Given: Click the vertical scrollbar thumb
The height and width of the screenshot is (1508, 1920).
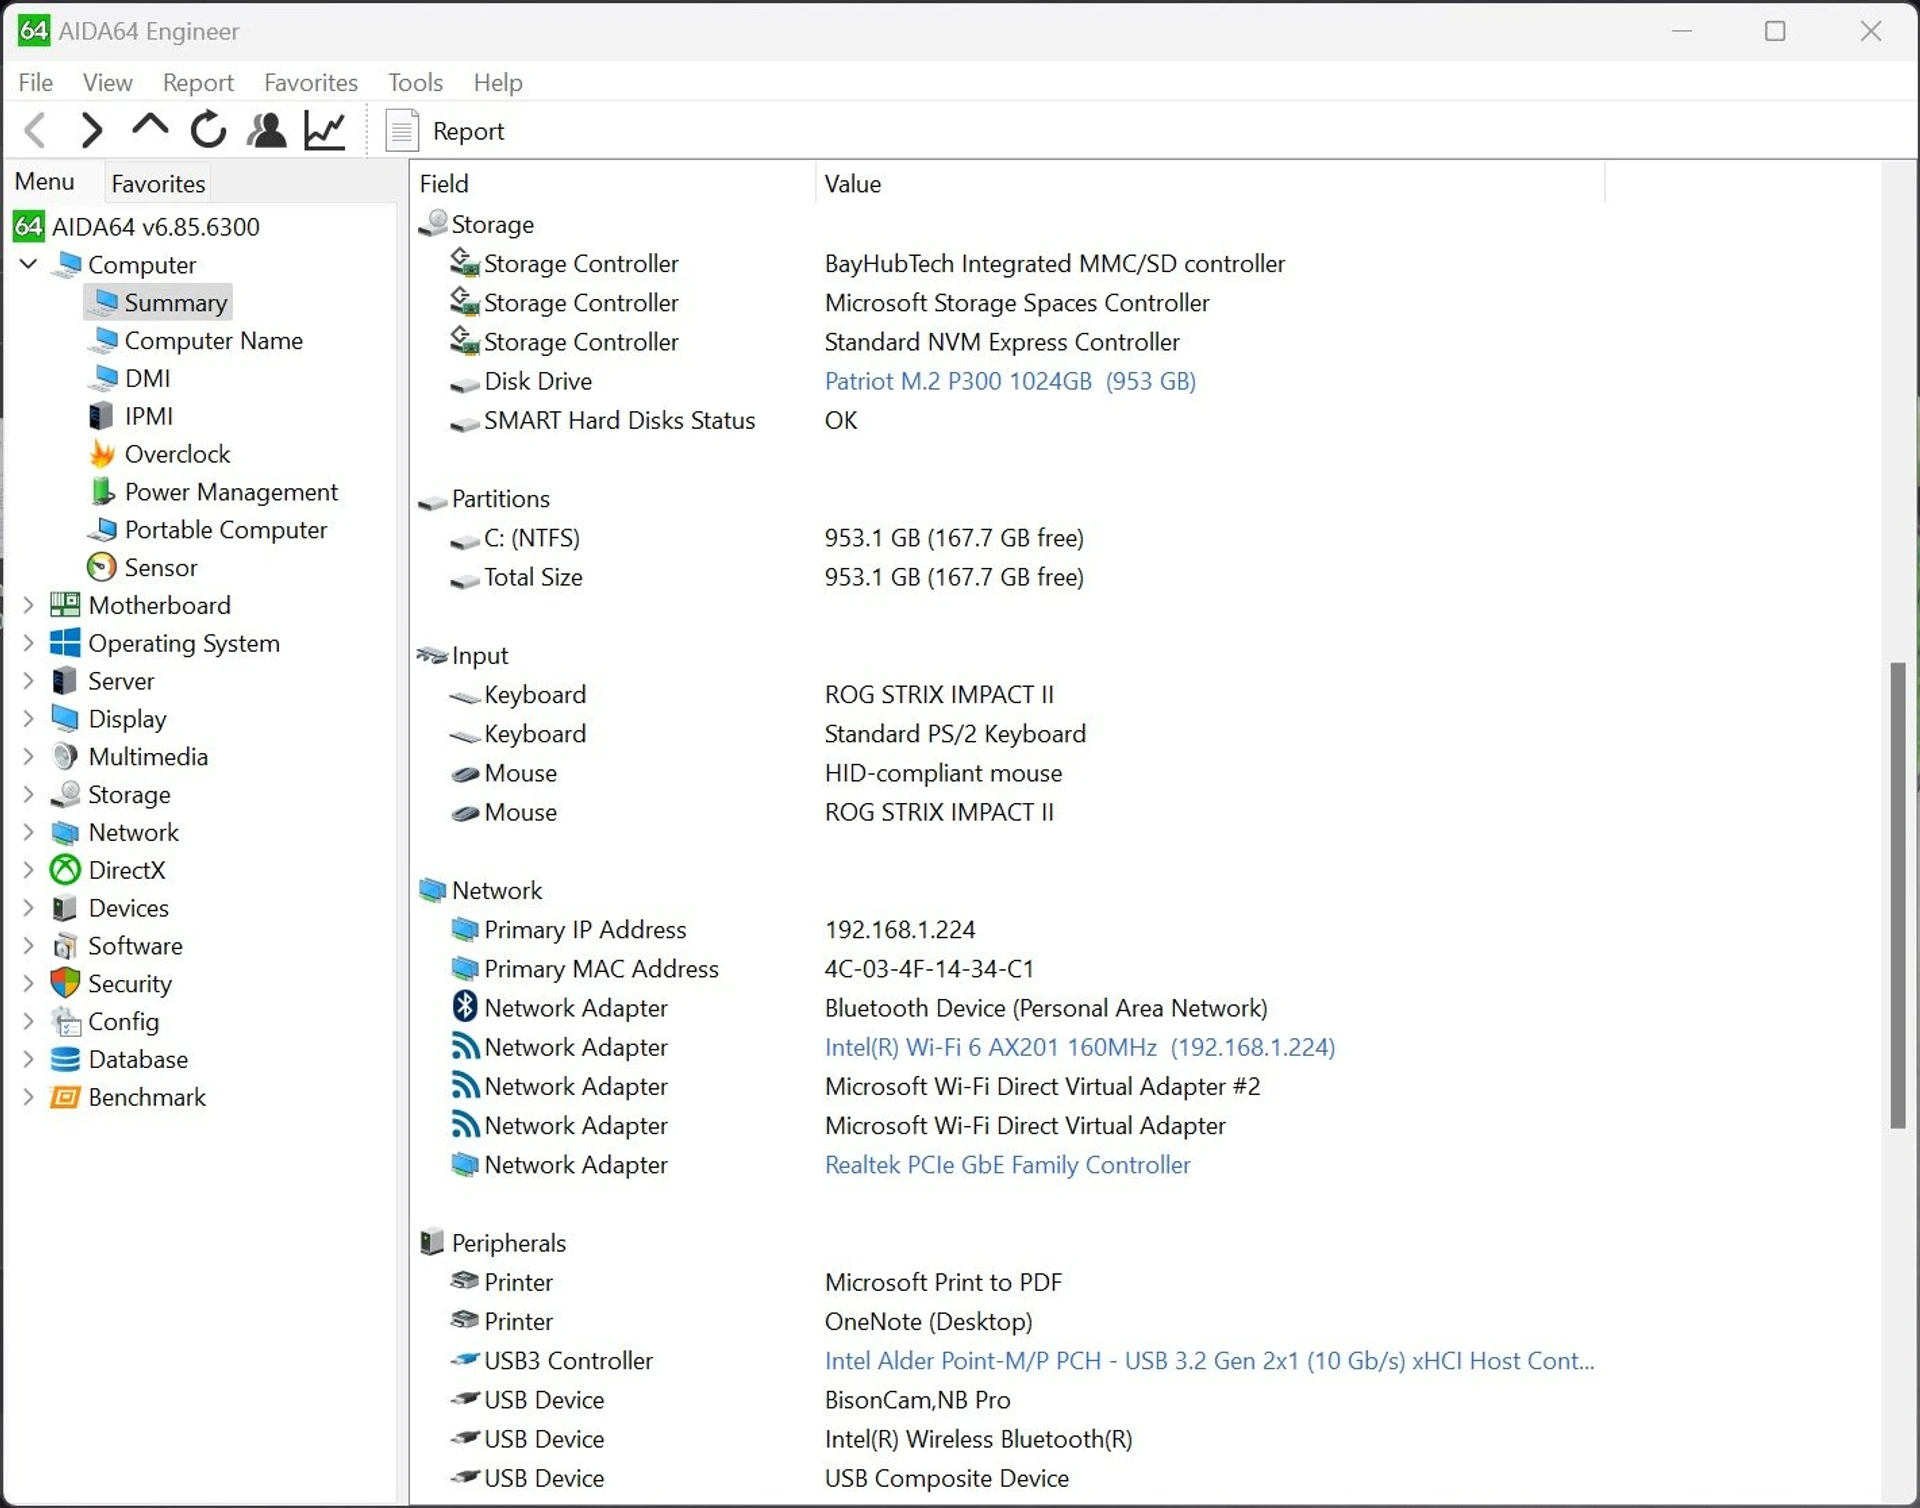Looking at the screenshot, I should (1898, 895).
